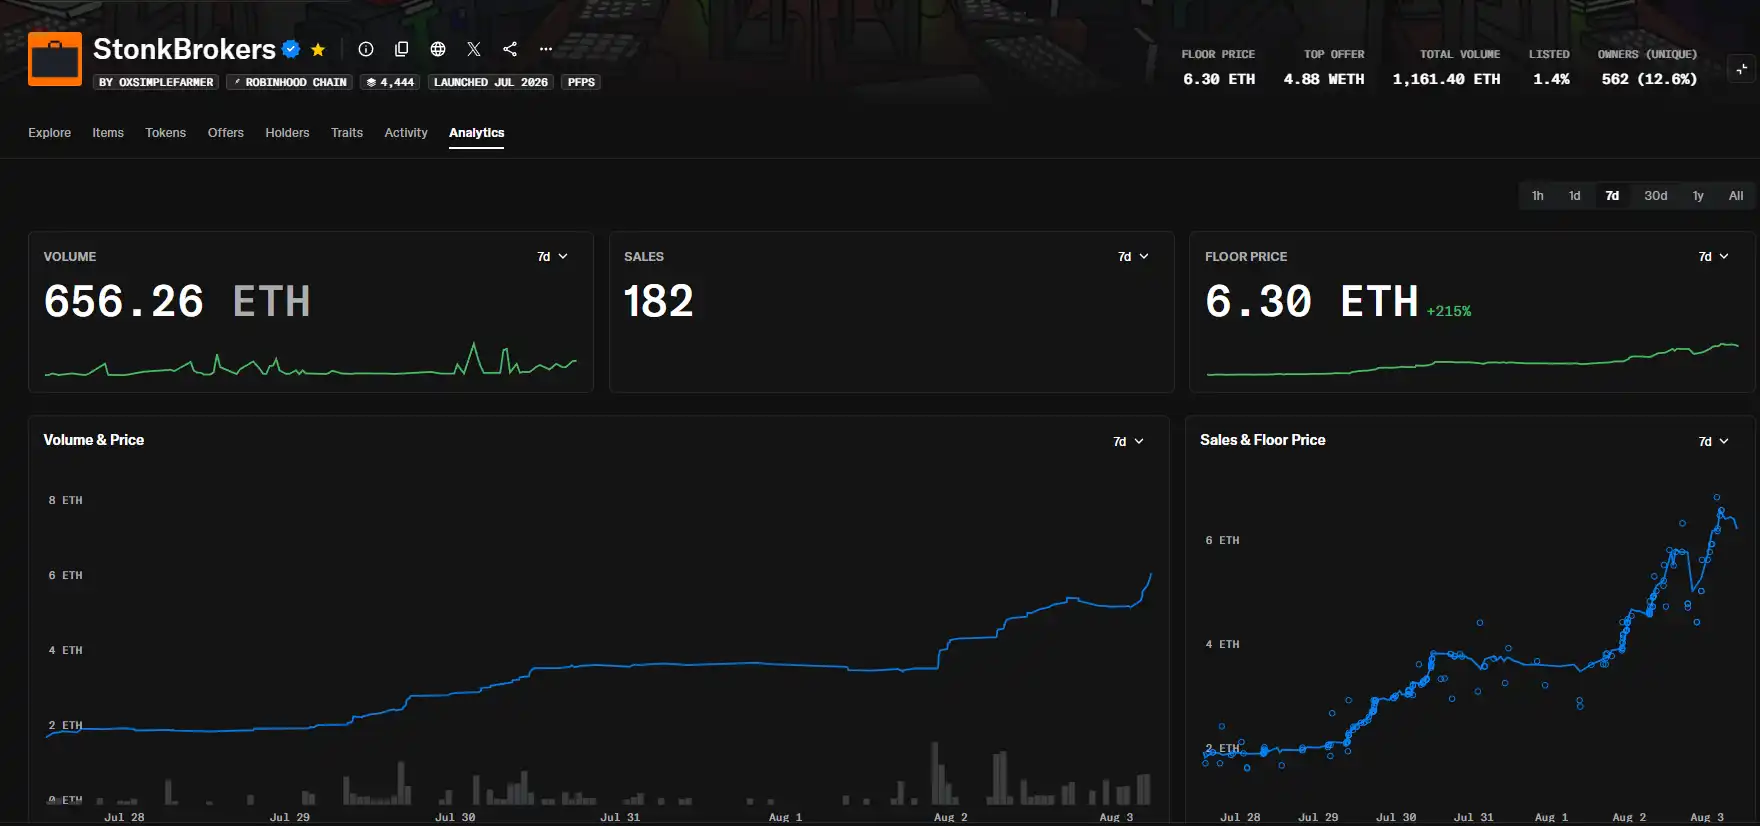Switch to the Traits tab
Screen dimensions: 1760x826
[x=347, y=133]
